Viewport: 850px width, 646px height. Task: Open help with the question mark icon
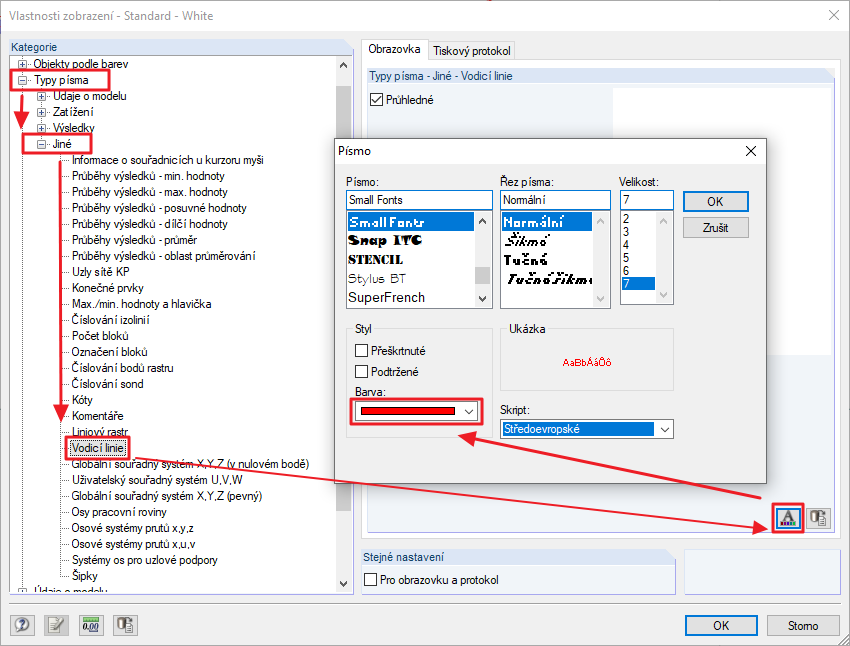coord(22,625)
